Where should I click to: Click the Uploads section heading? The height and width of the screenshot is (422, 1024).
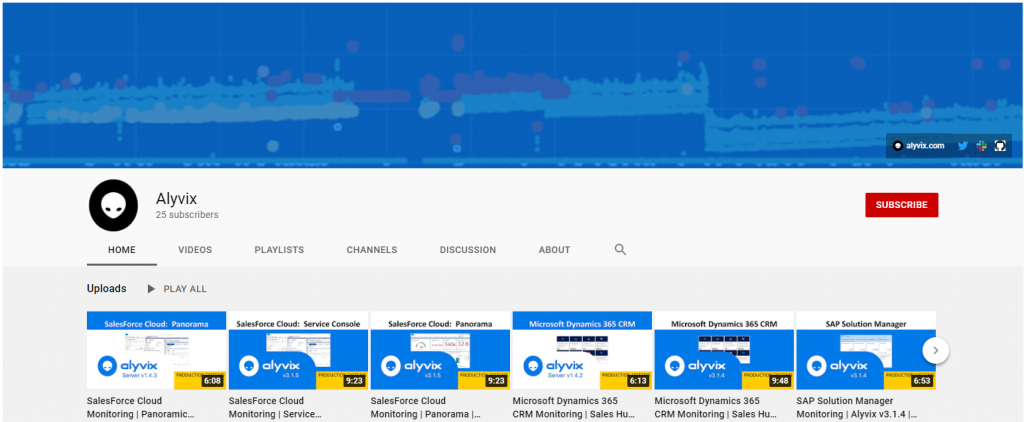[x=106, y=289]
